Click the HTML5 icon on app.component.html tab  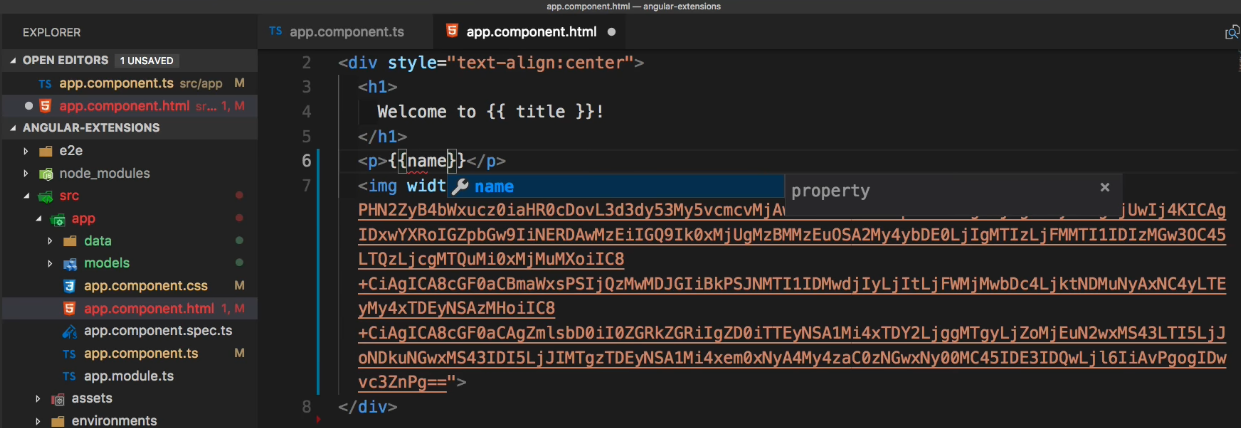(x=452, y=31)
